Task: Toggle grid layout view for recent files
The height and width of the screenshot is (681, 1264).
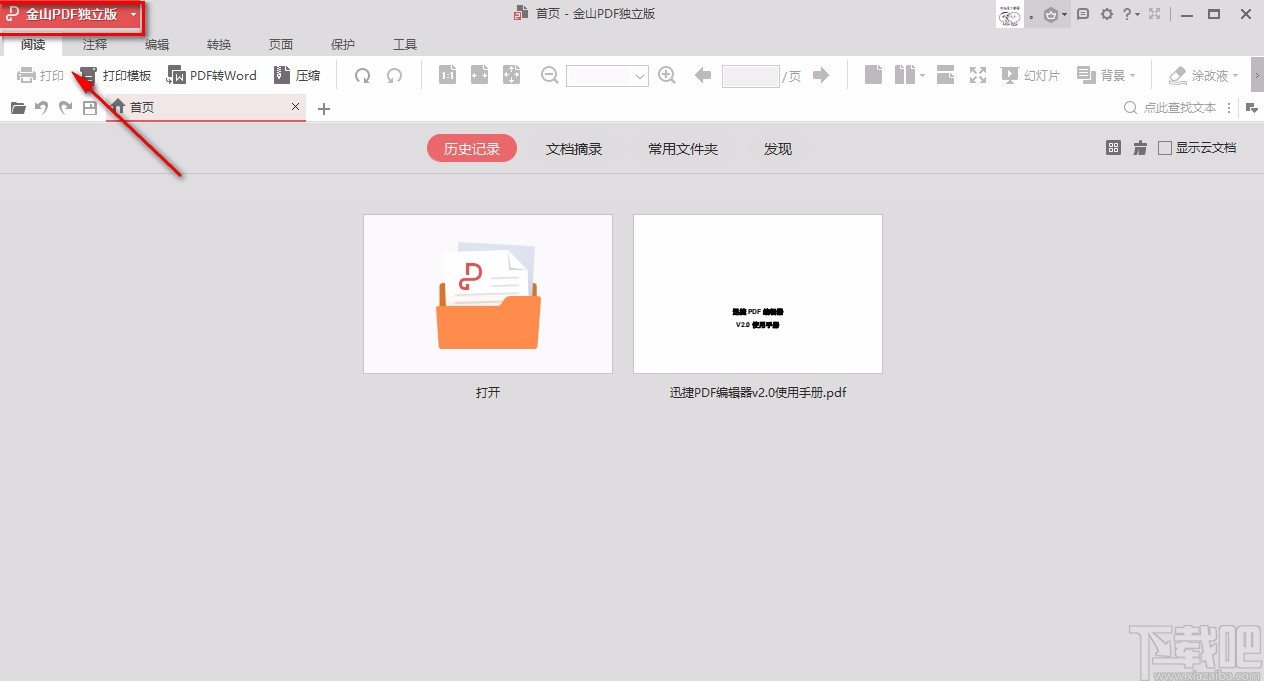Action: coord(1114,147)
